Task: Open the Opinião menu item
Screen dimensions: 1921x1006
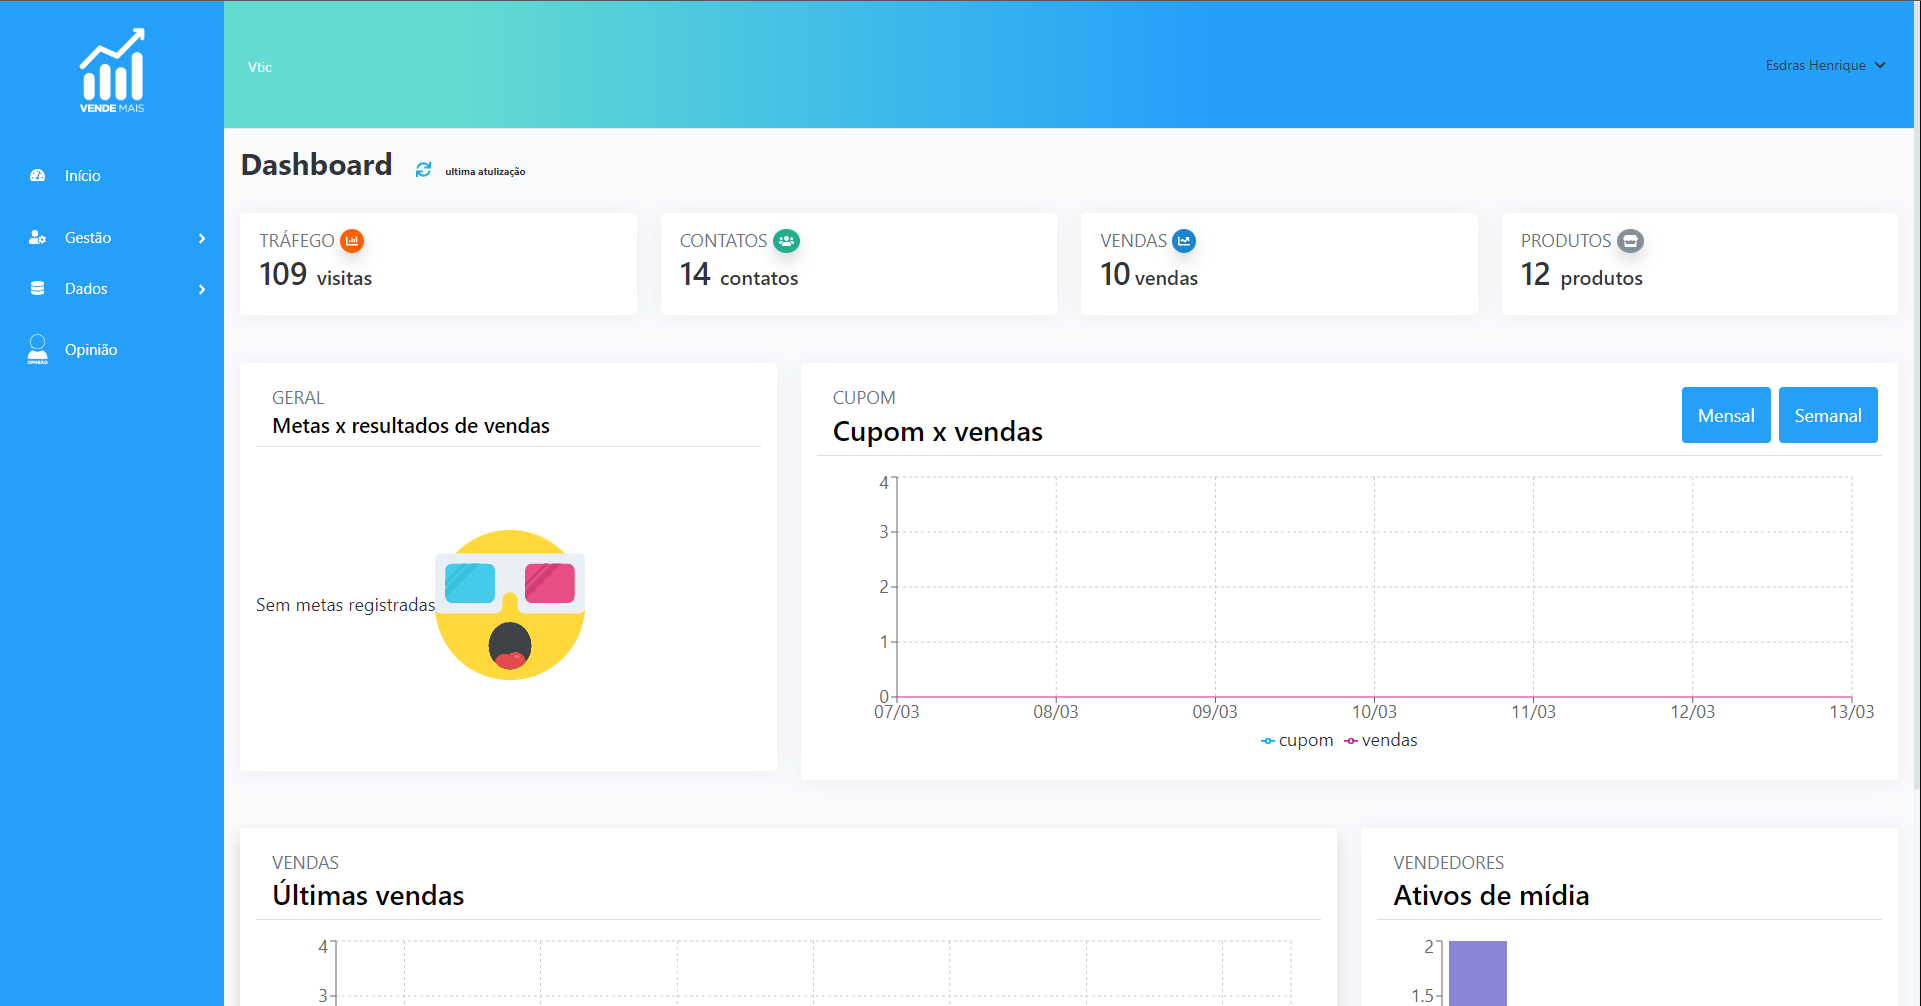Action: click(91, 350)
